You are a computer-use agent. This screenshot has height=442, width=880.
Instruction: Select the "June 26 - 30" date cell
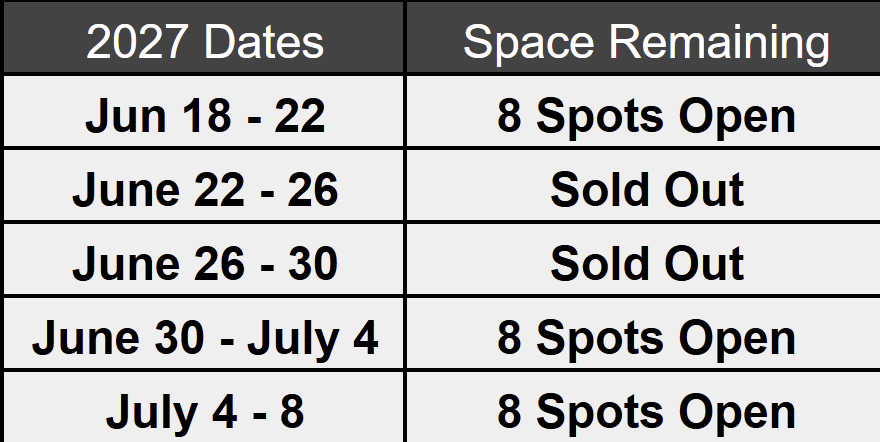tap(204, 260)
